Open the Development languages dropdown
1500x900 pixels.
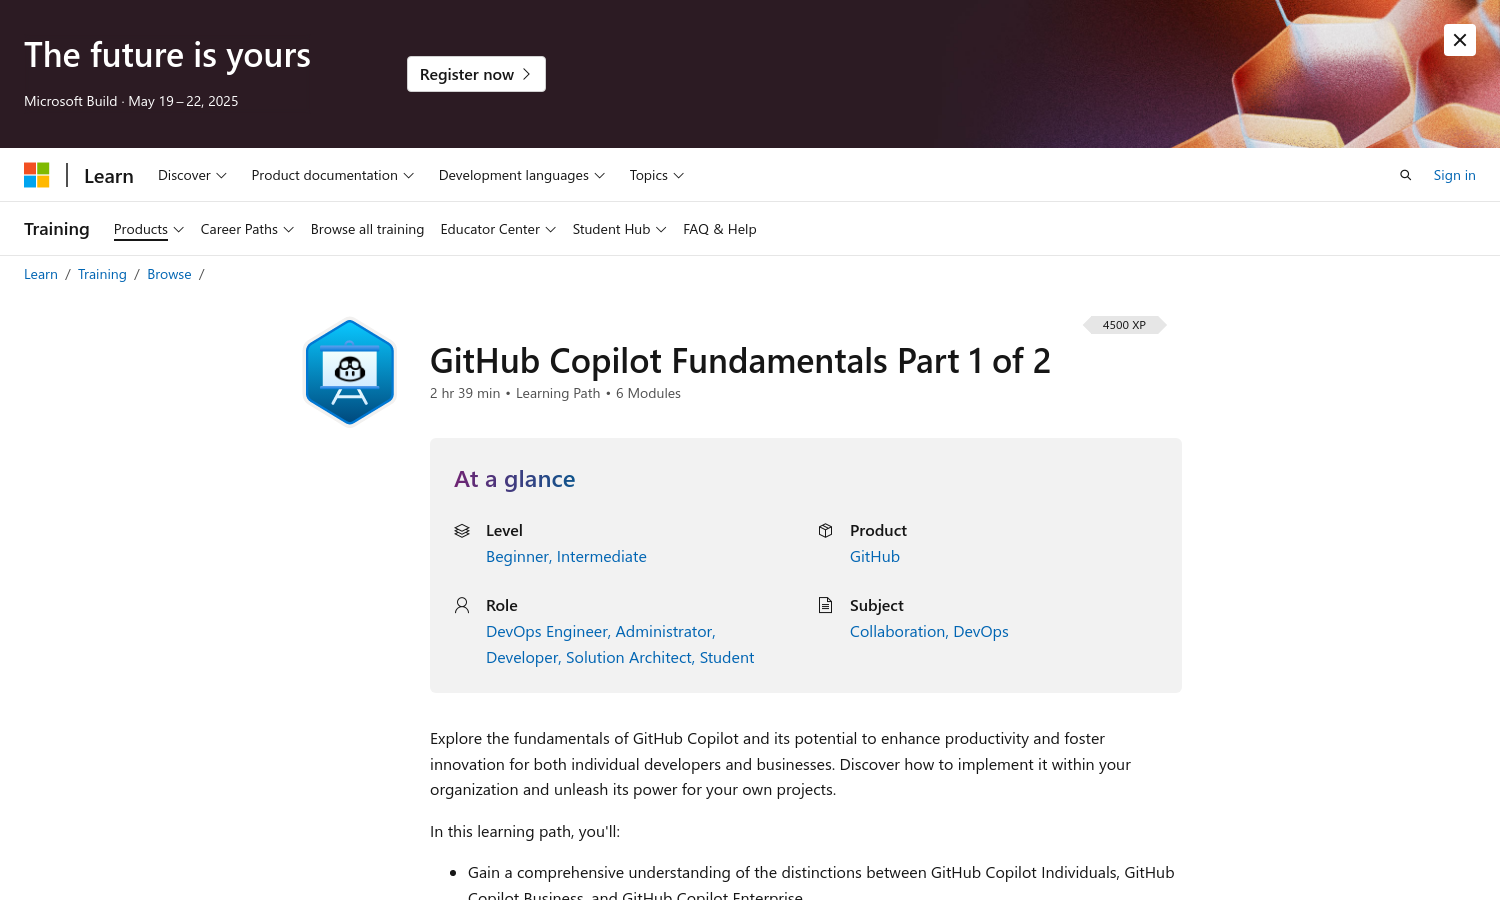pyautogui.click(x=522, y=175)
